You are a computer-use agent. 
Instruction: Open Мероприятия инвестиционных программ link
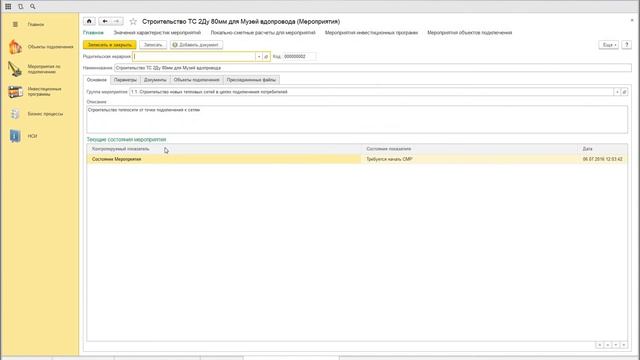(x=371, y=33)
